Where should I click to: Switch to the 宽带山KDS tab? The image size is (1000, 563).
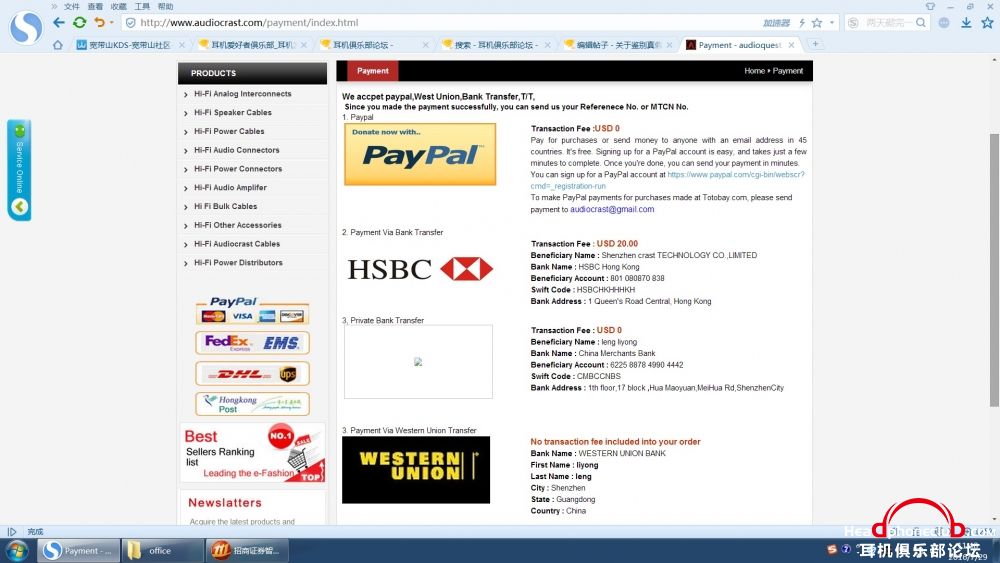[x=129, y=45]
